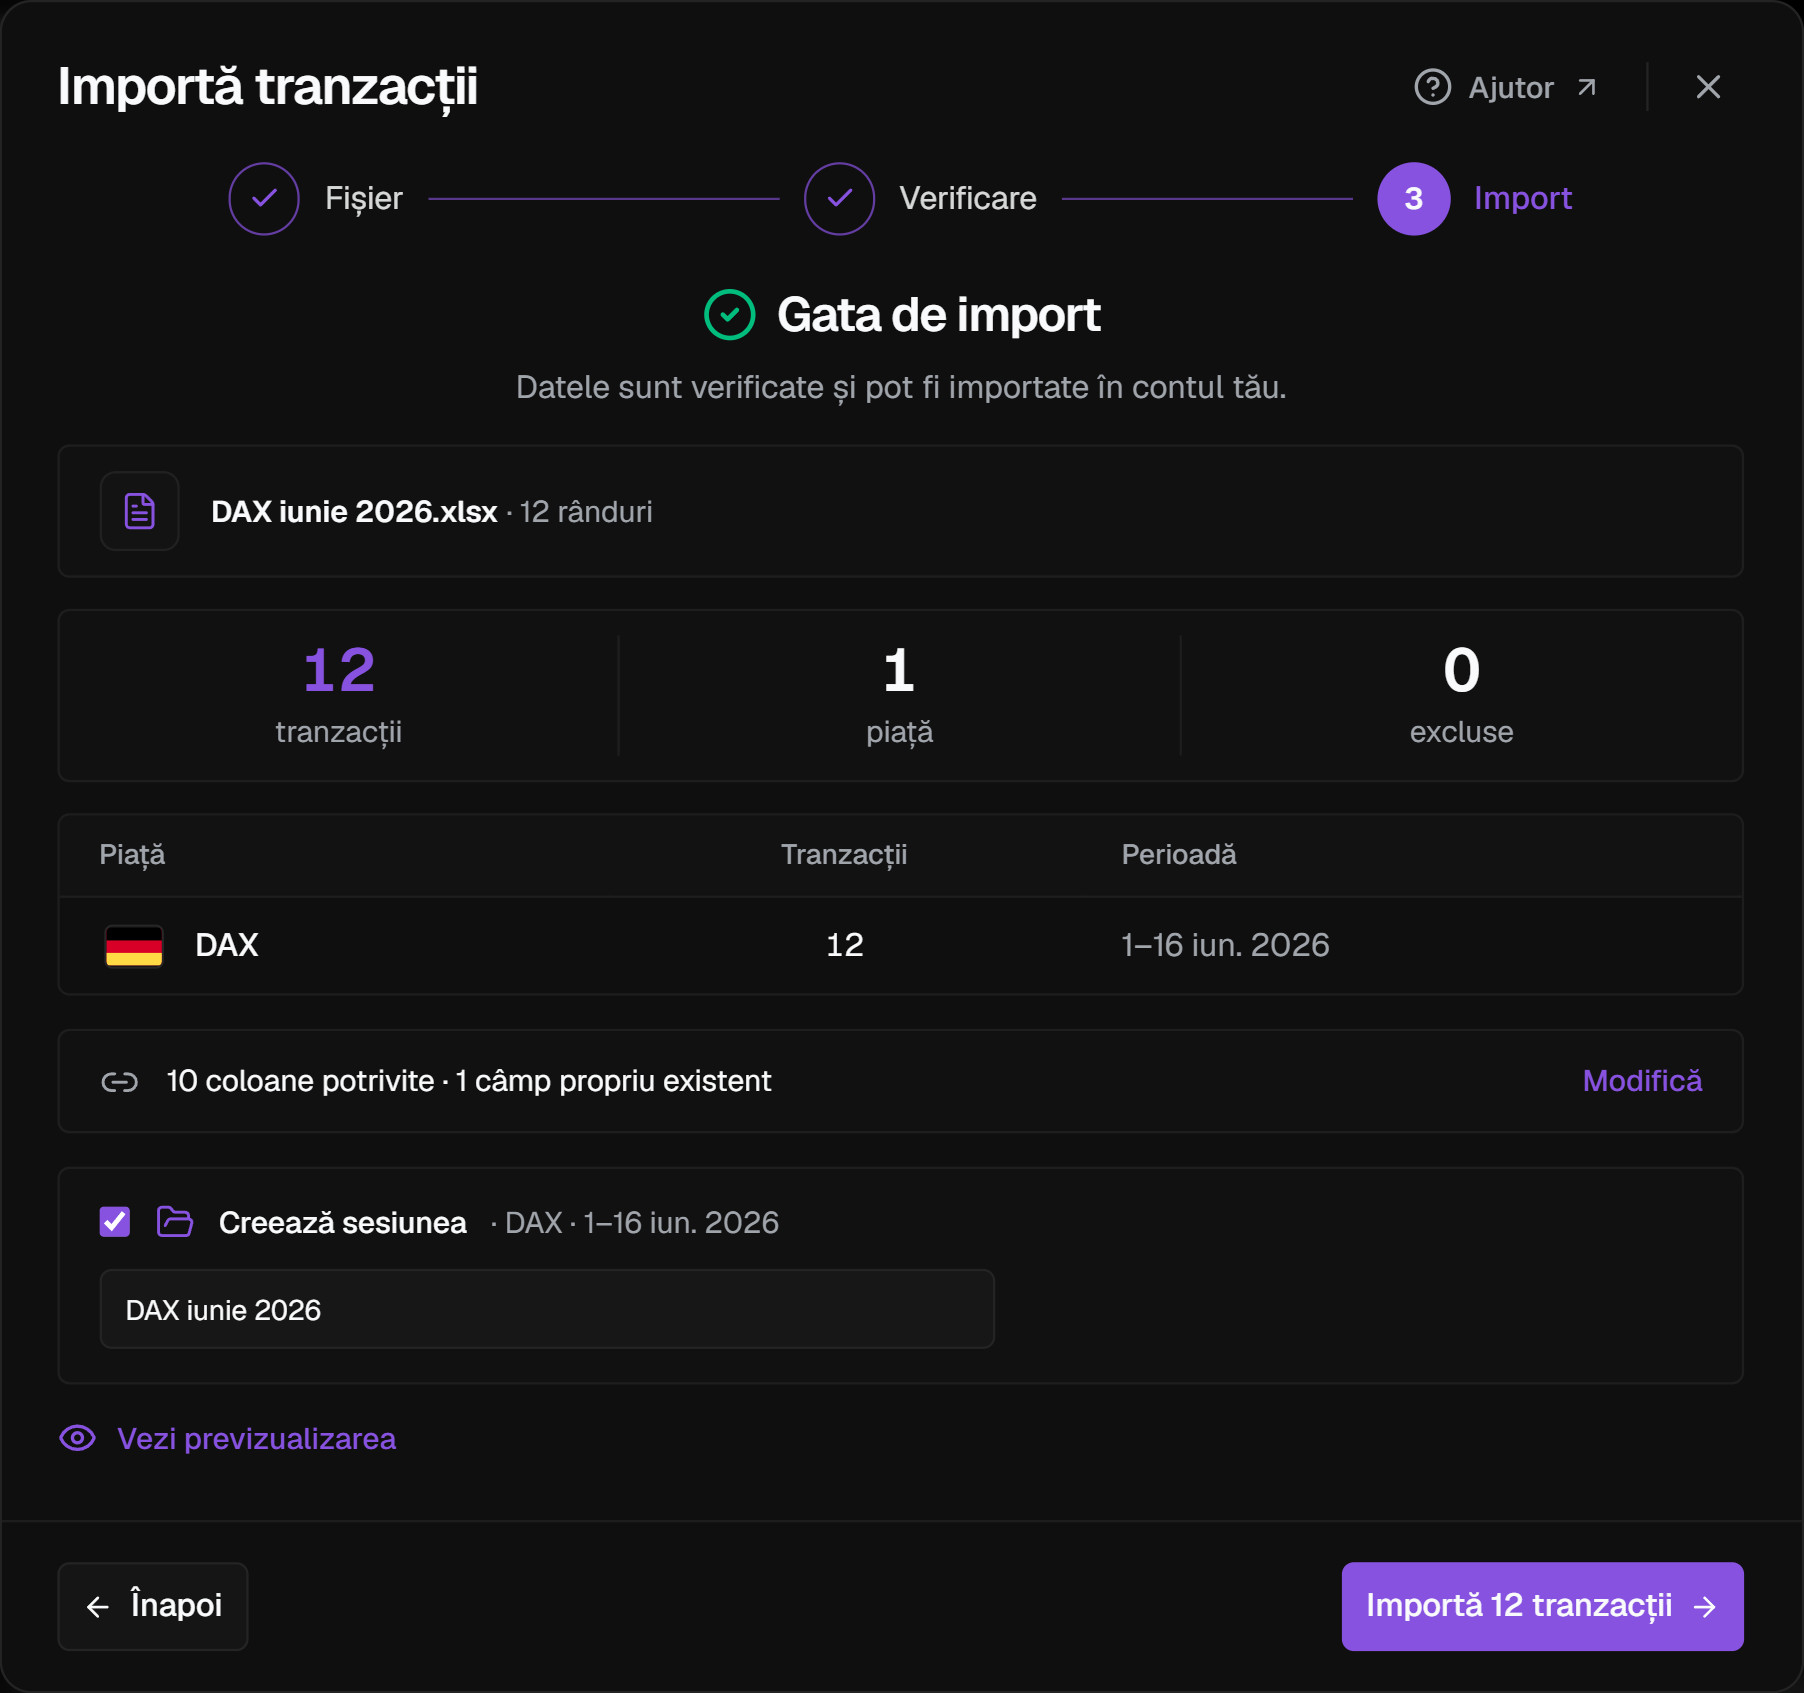Viewport: 1804px width, 1693px height.
Task: Click the Tranzacții column header
Action: [x=844, y=855]
